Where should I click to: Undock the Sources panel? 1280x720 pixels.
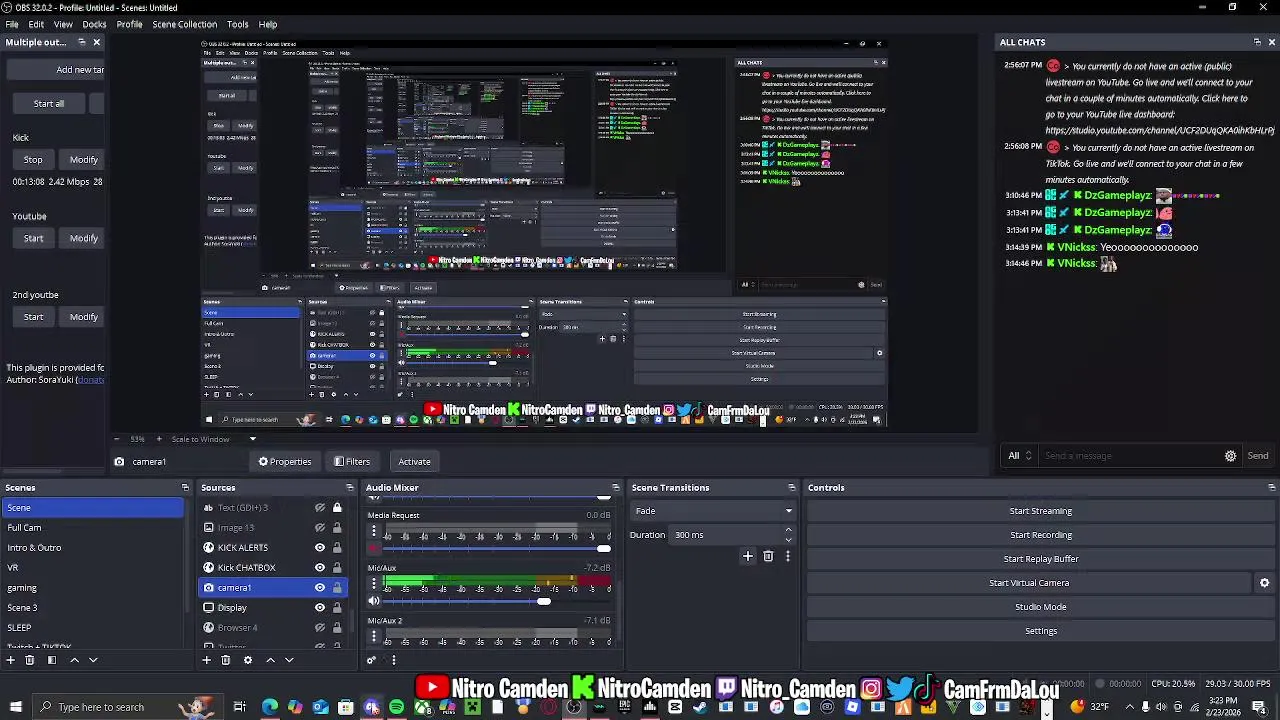click(351, 488)
